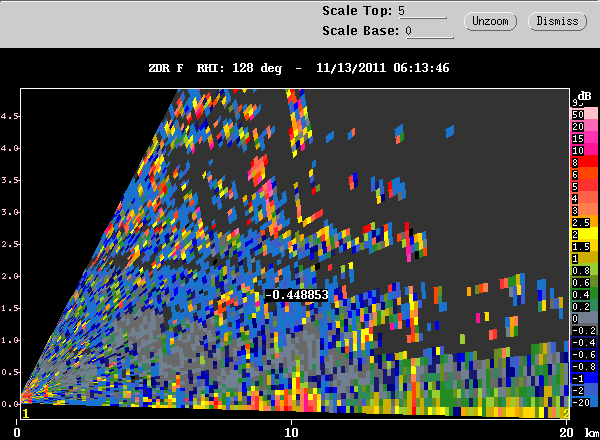Click the dB units label above the legend
Viewport: 600px width, 440px height.
coord(584,96)
